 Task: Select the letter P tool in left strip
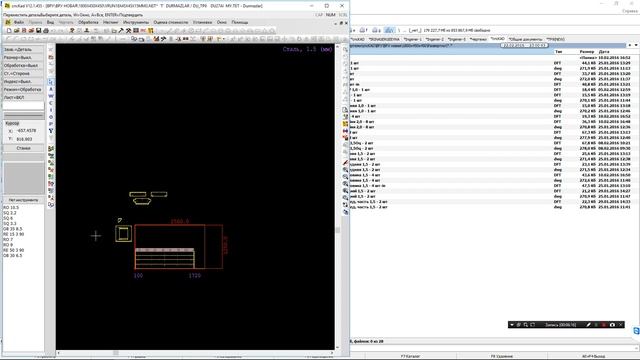(x=51, y=124)
